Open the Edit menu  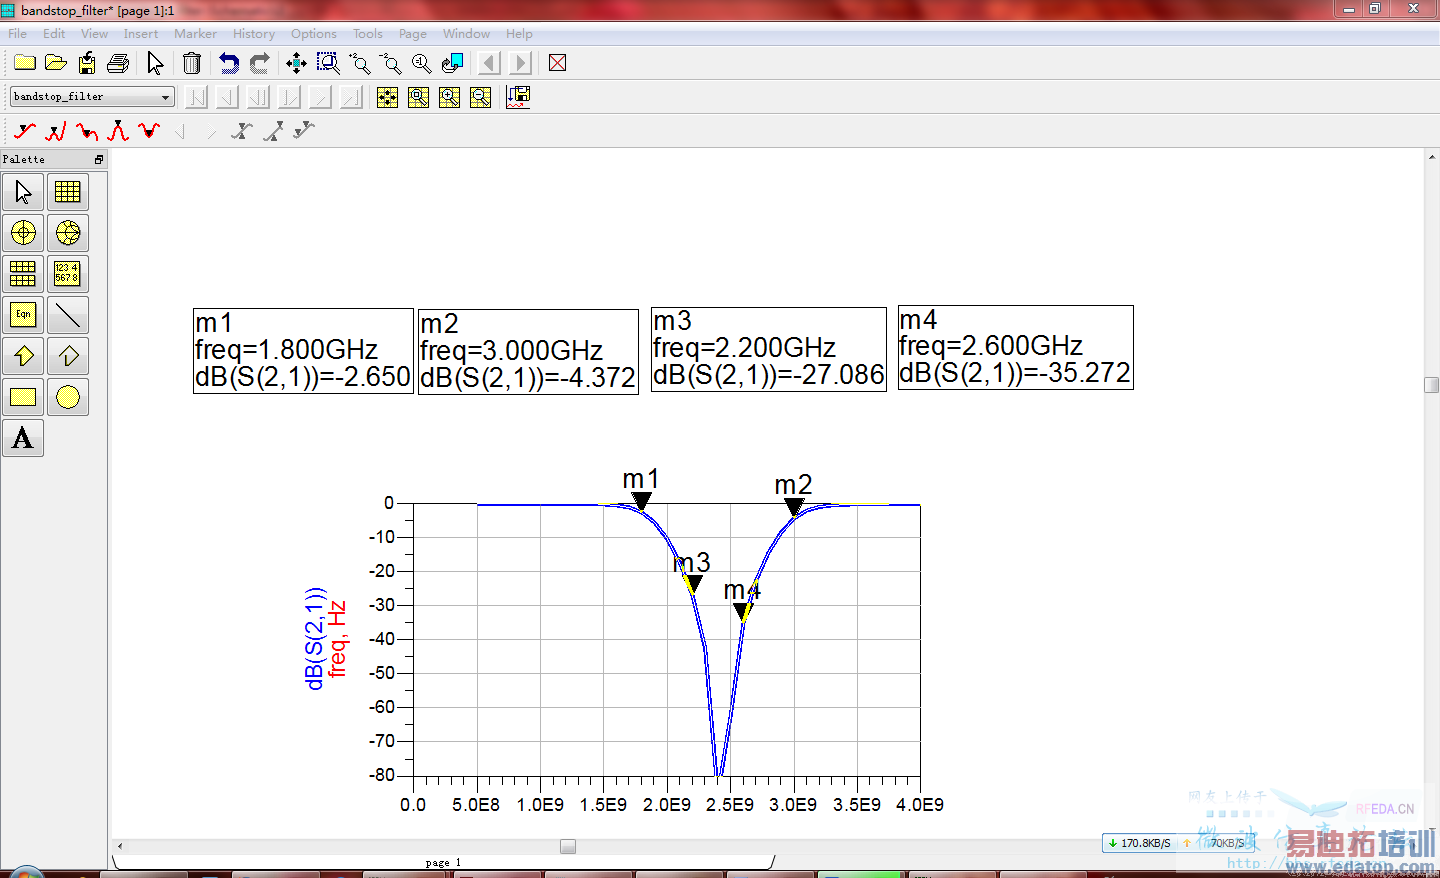[x=54, y=34]
